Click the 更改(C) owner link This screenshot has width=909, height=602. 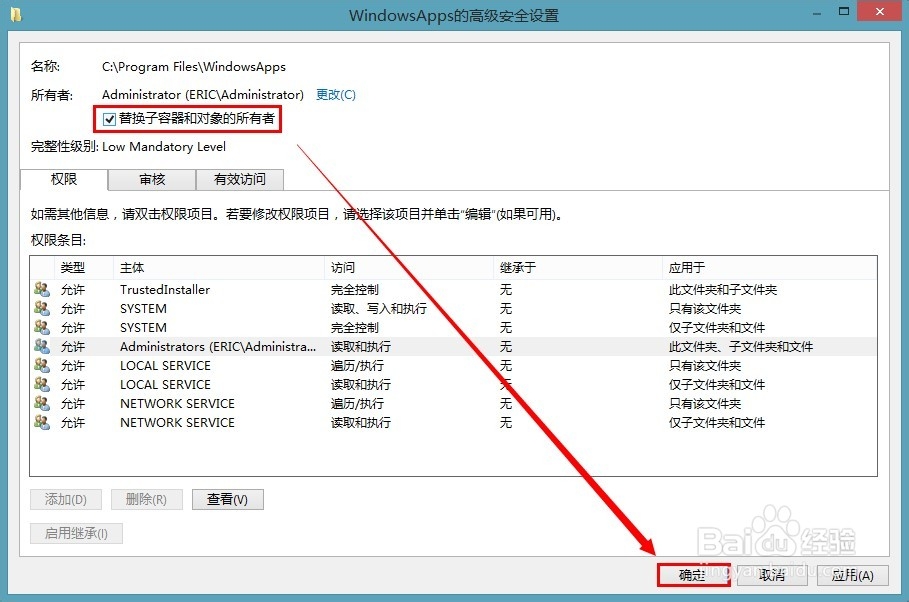[334, 94]
